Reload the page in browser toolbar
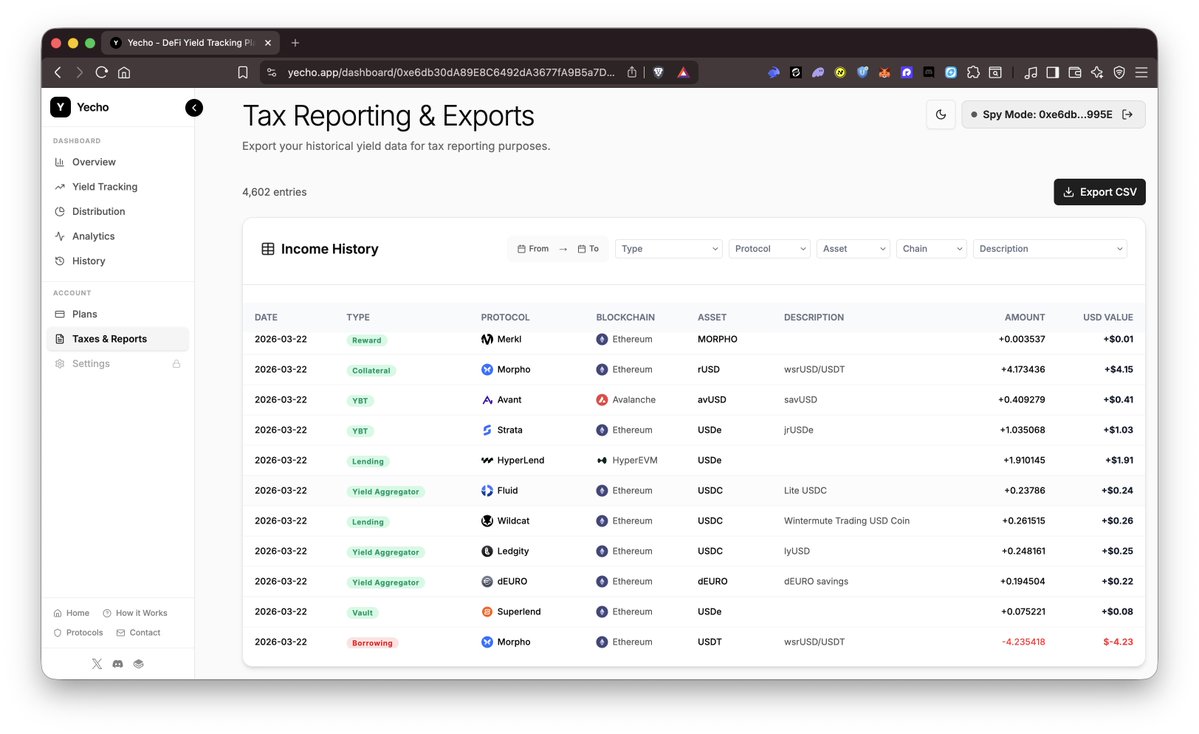Image resolution: width=1199 pixels, height=734 pixels. pyautogui.click(x=102, y=73)
